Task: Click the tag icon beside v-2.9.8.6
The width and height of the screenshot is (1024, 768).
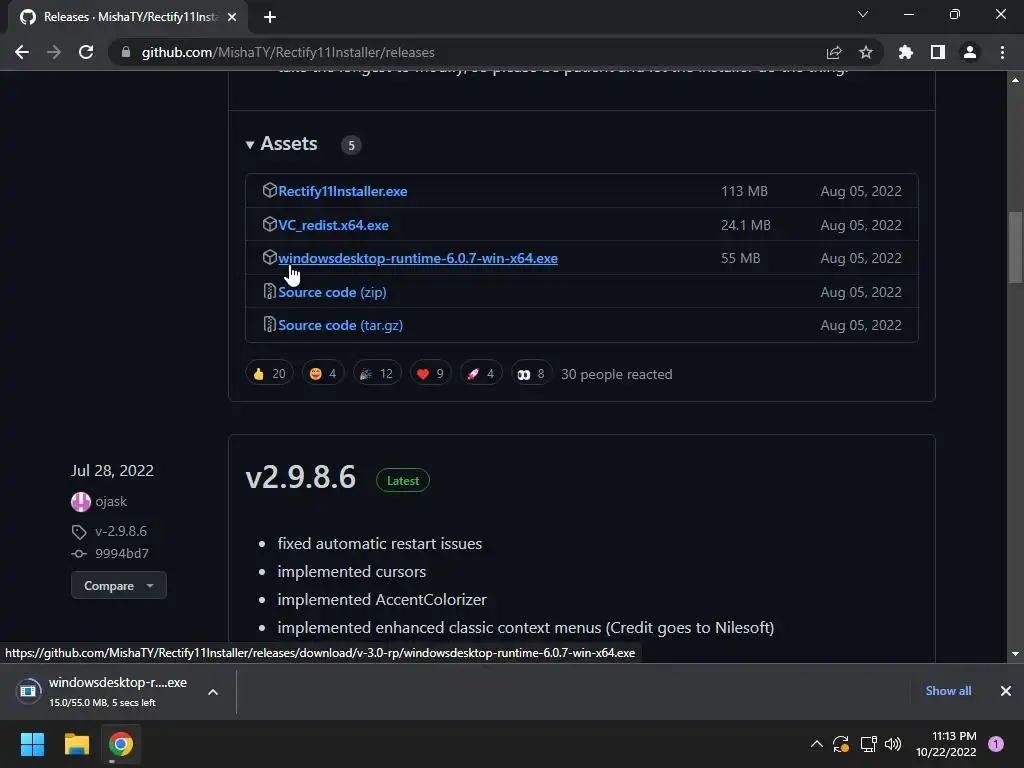Action: [x=79, y=532]
